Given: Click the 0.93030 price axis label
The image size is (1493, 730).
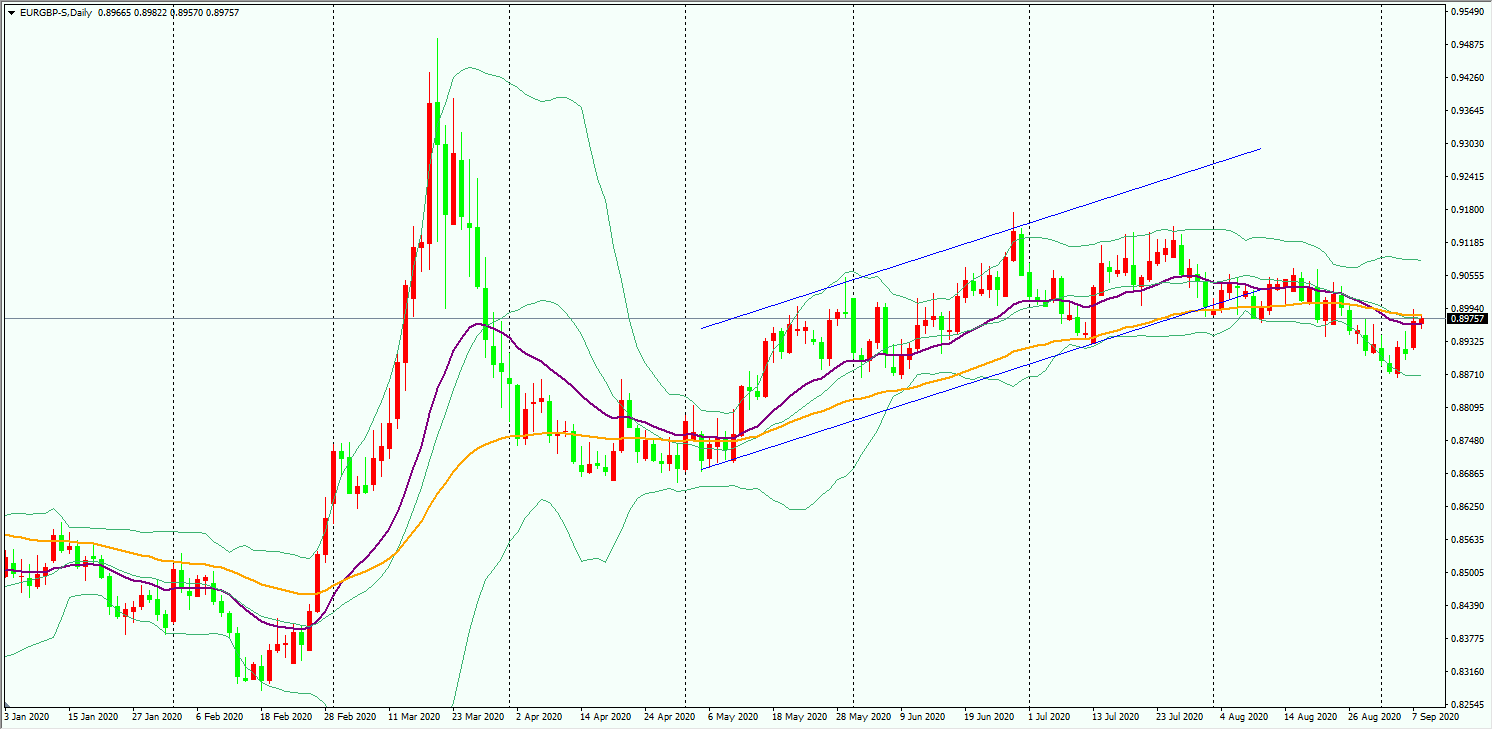Looking at the screenshot, I should (1467, 144).
